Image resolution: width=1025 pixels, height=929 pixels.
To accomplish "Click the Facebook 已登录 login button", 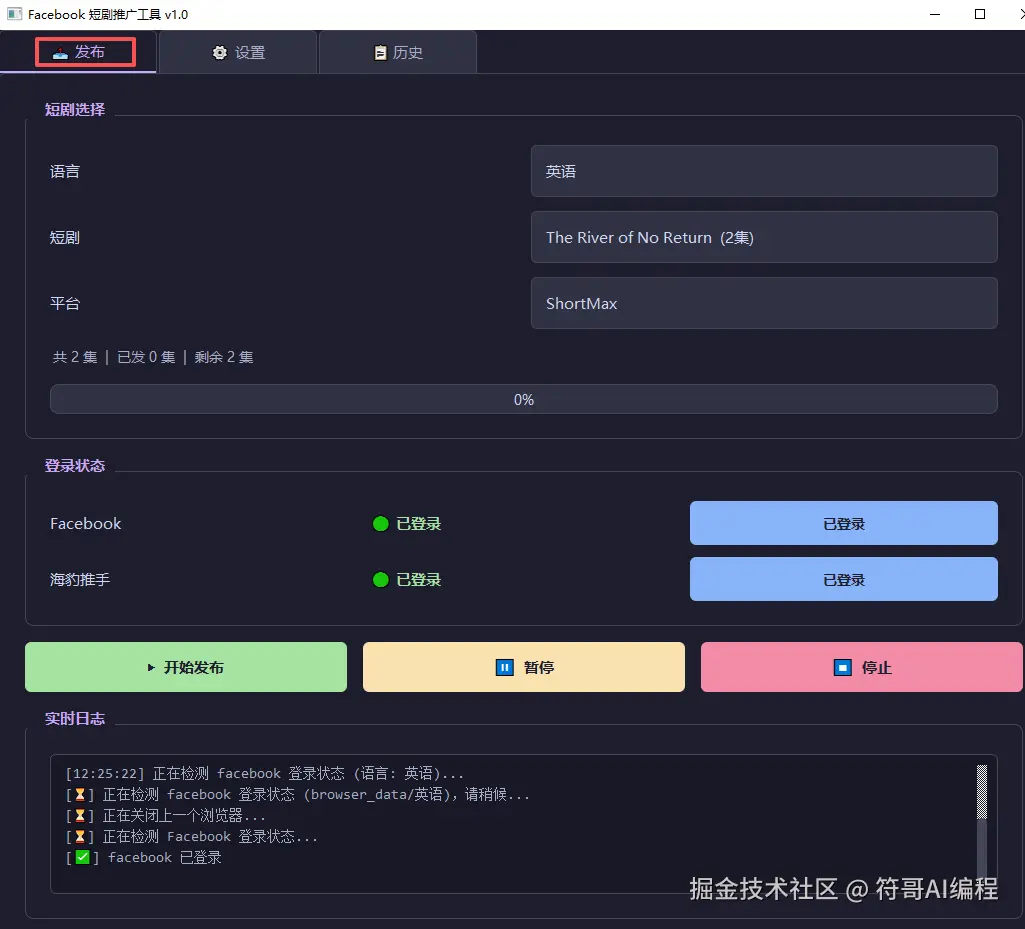I will [843, 523].
